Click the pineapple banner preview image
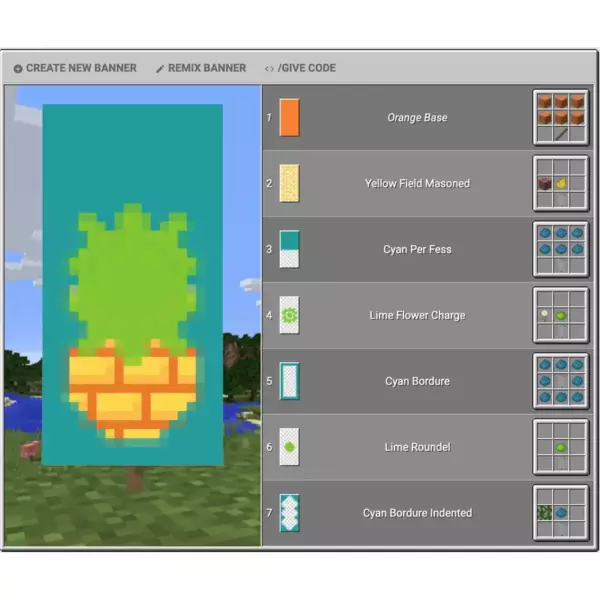Viewport: 600px width, 600px height. pyautogui.click(x=132, y=285)
